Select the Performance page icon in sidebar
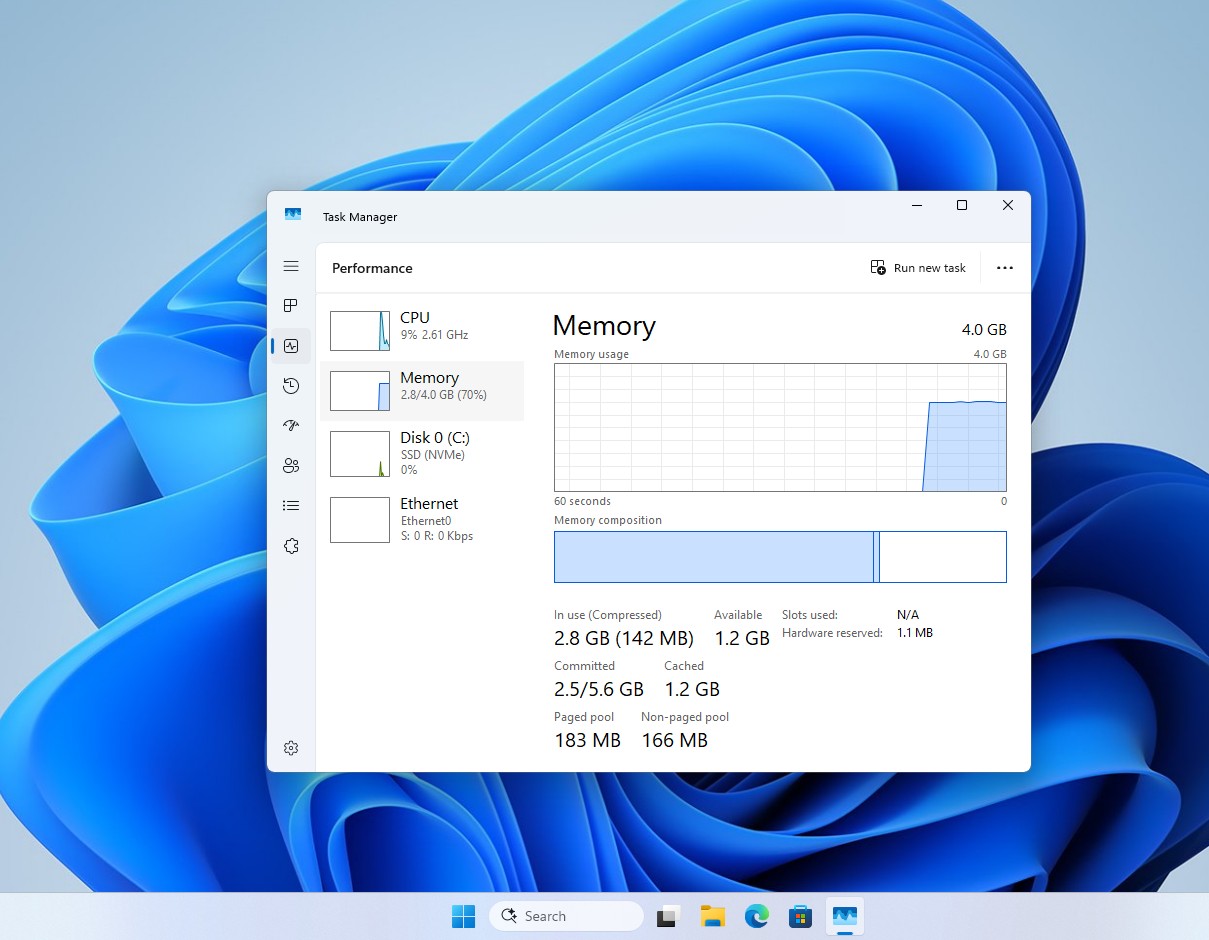 coord(291,346)
